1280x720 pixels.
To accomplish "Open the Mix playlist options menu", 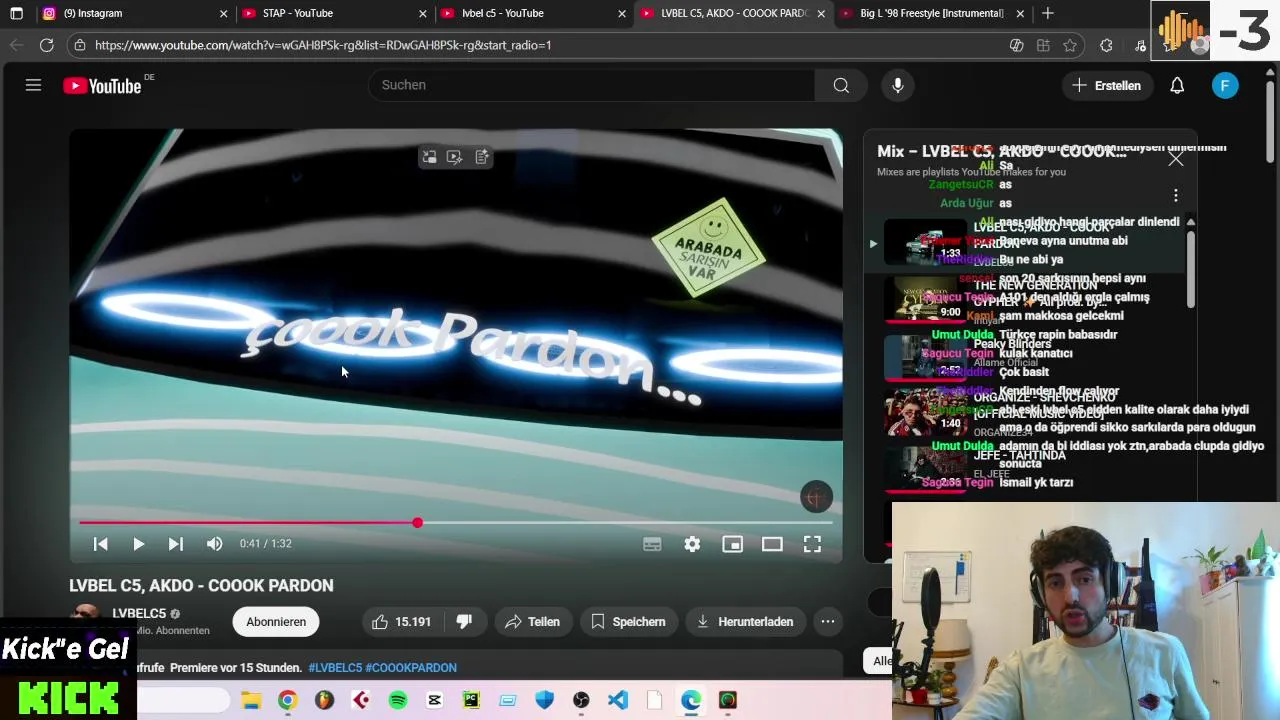I will pyautogui.click(x=1176, y=195).
